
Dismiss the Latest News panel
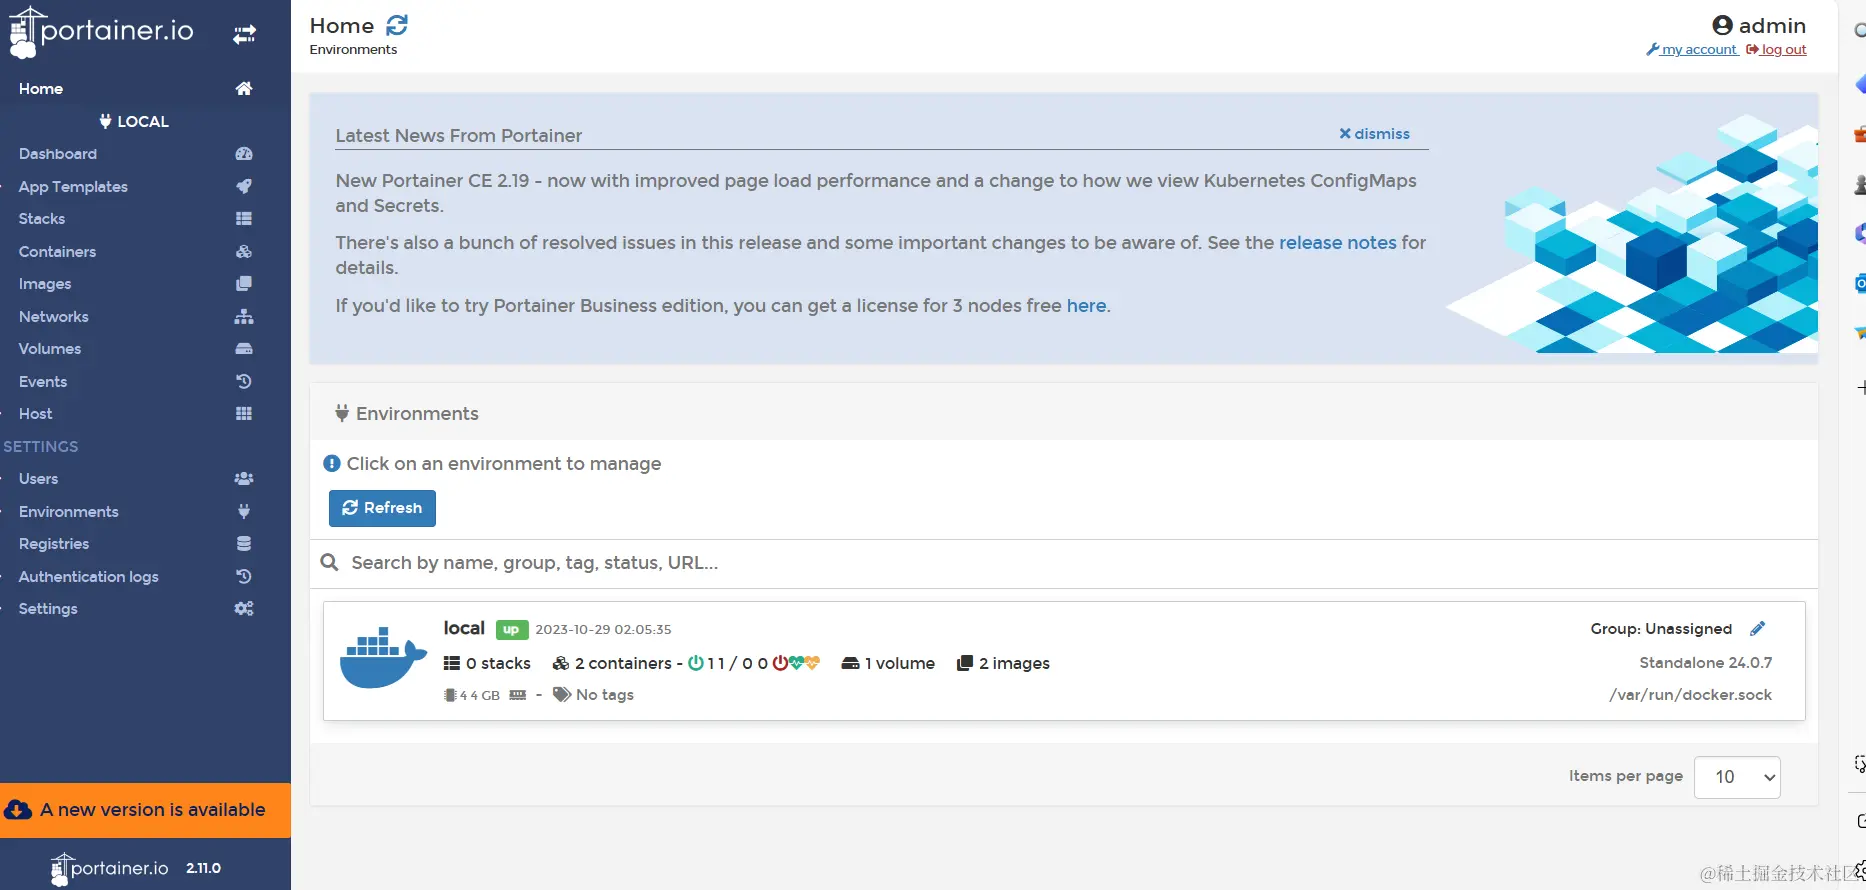pos(1374,134)
